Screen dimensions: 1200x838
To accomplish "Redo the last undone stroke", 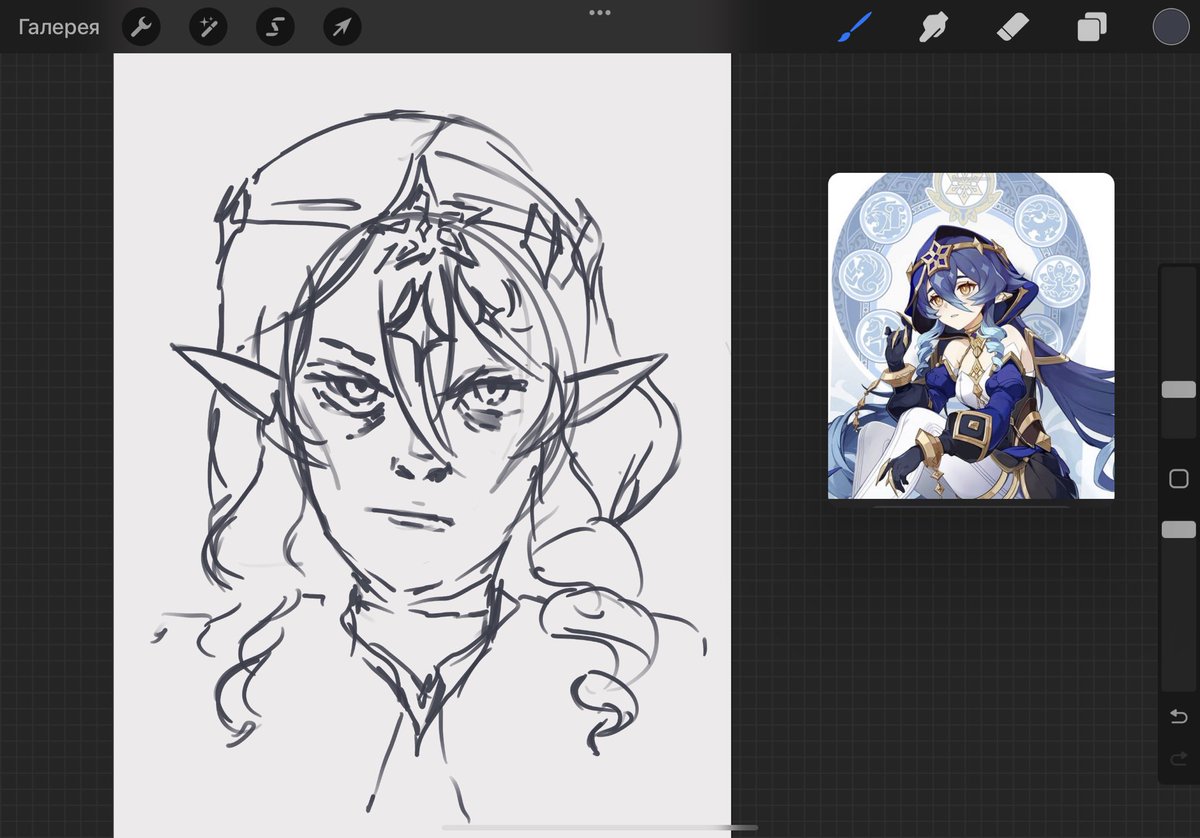I will (x=1178, y=759).
